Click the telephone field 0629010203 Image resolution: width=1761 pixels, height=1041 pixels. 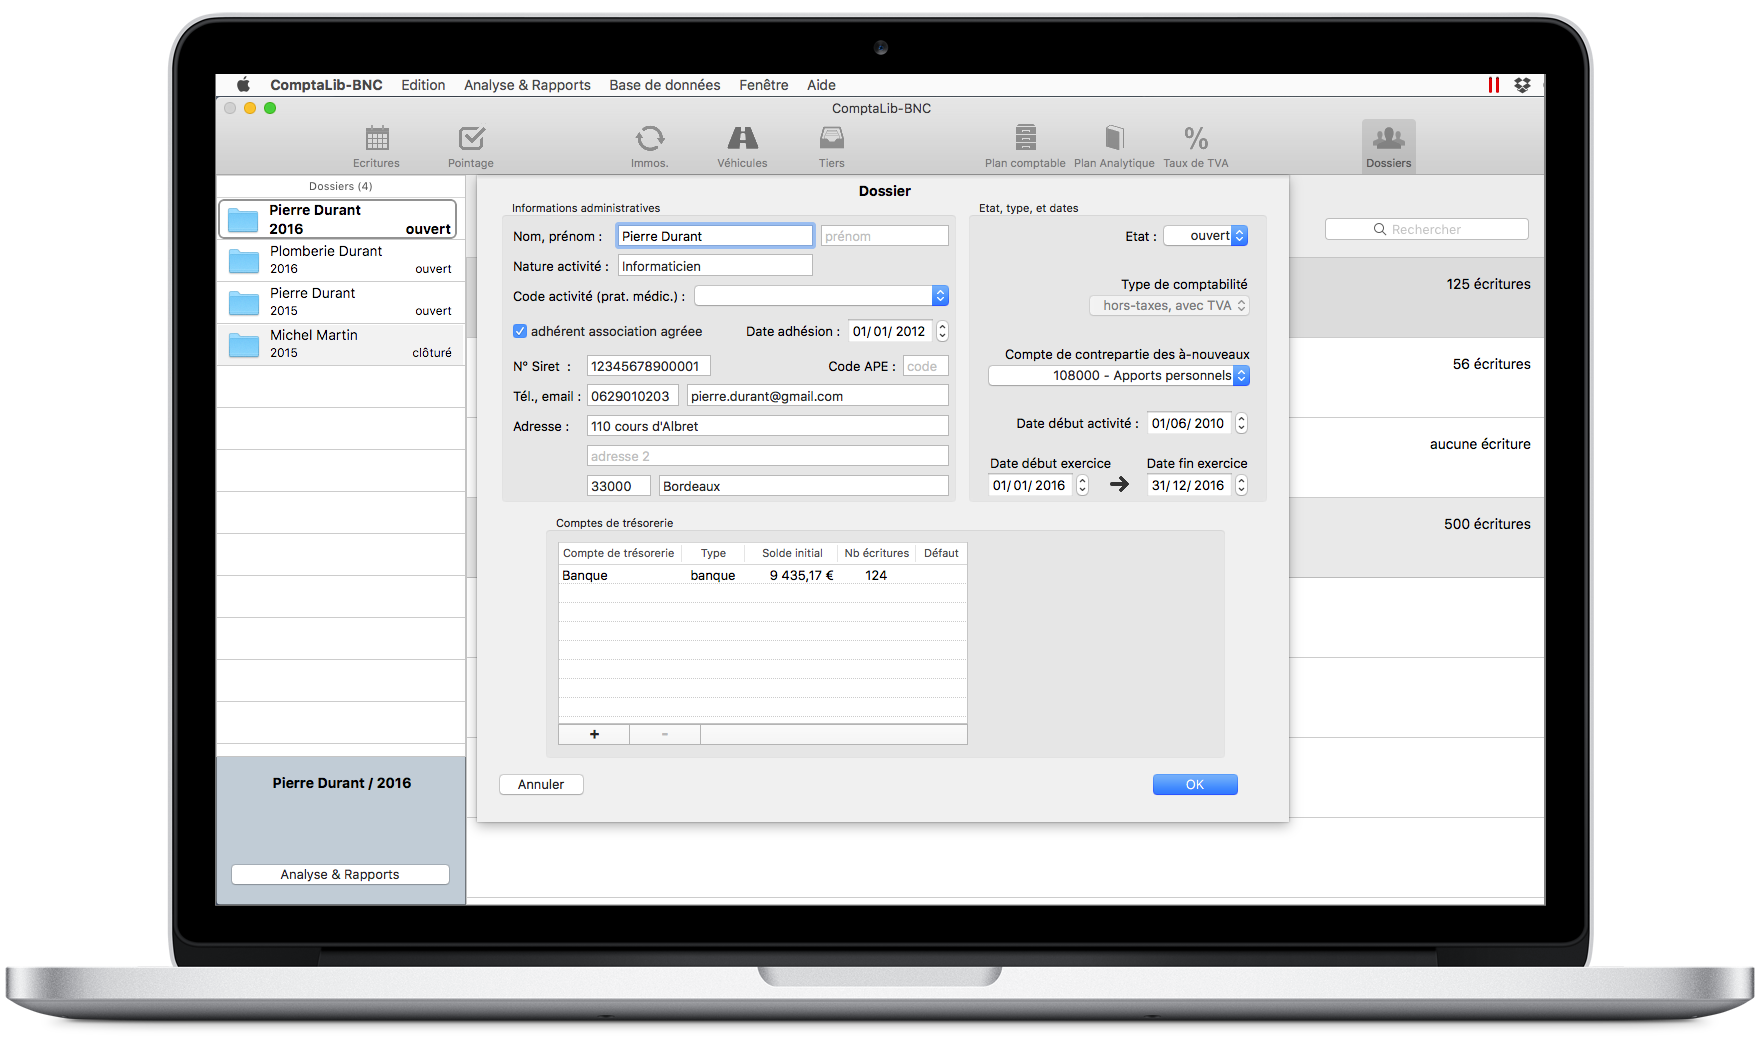pyautogui.click(x=633, y=396)
